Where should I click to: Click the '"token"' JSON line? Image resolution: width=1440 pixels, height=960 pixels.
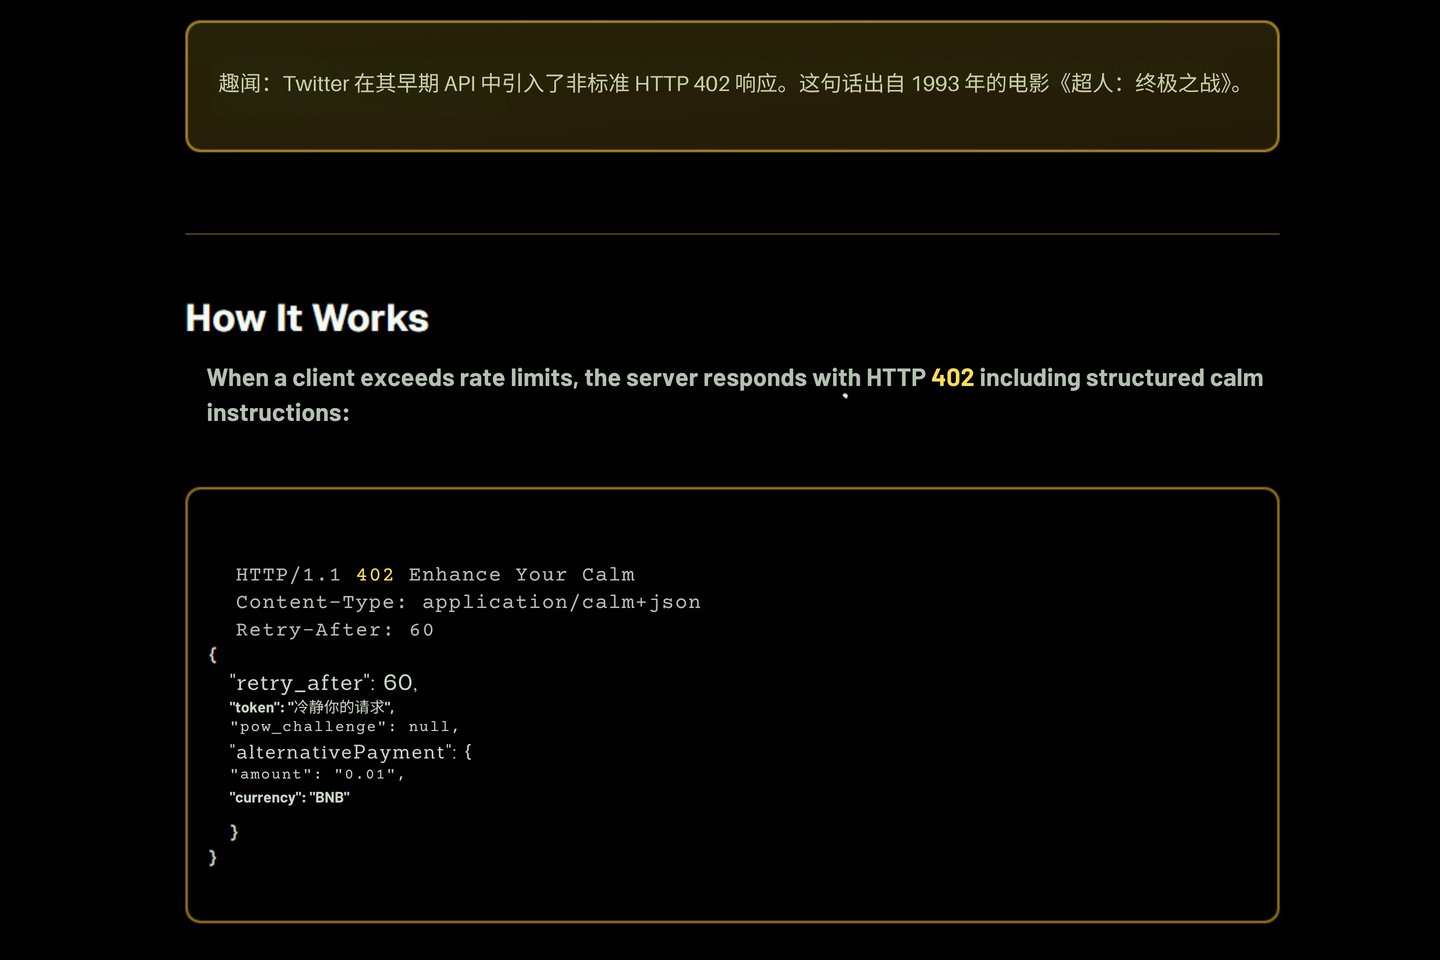click(x=312, y=707)
